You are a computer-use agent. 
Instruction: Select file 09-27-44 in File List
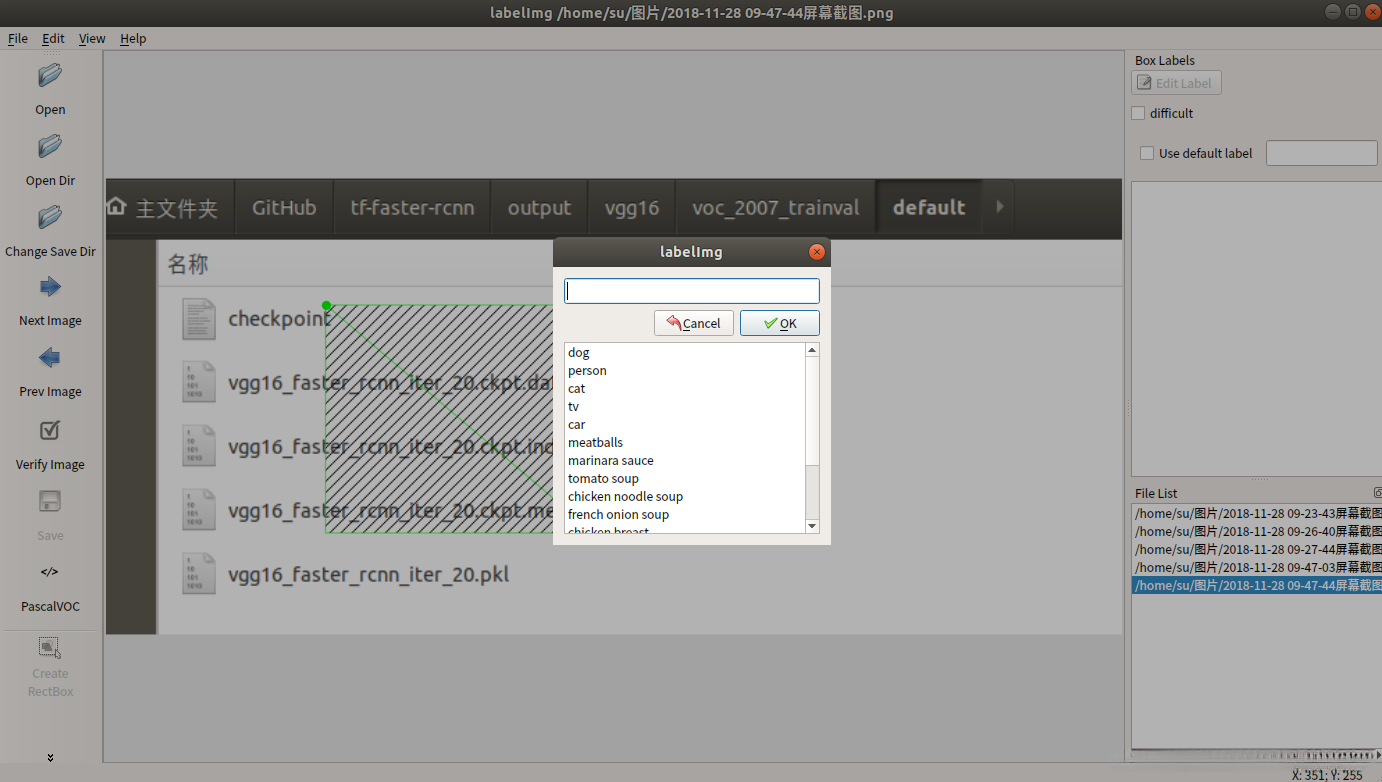pyautogui.click(x=1257, y=549)
